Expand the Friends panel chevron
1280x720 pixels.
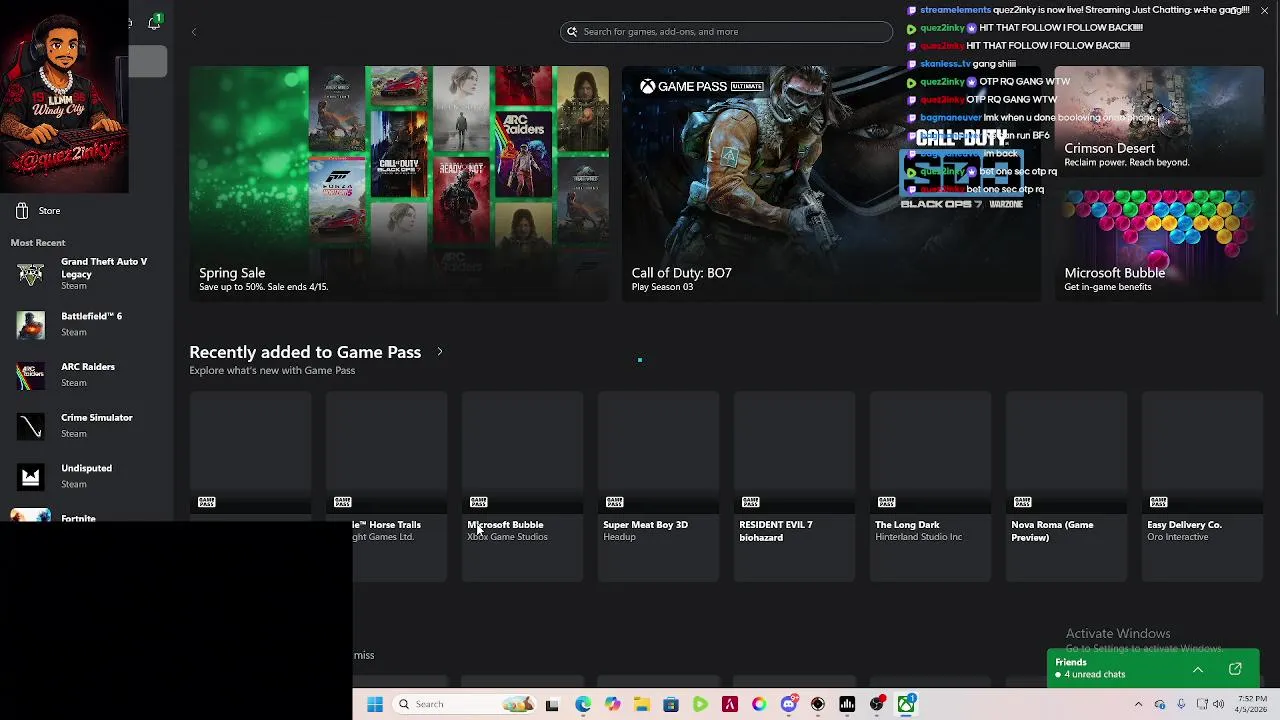pos(1197,669)
